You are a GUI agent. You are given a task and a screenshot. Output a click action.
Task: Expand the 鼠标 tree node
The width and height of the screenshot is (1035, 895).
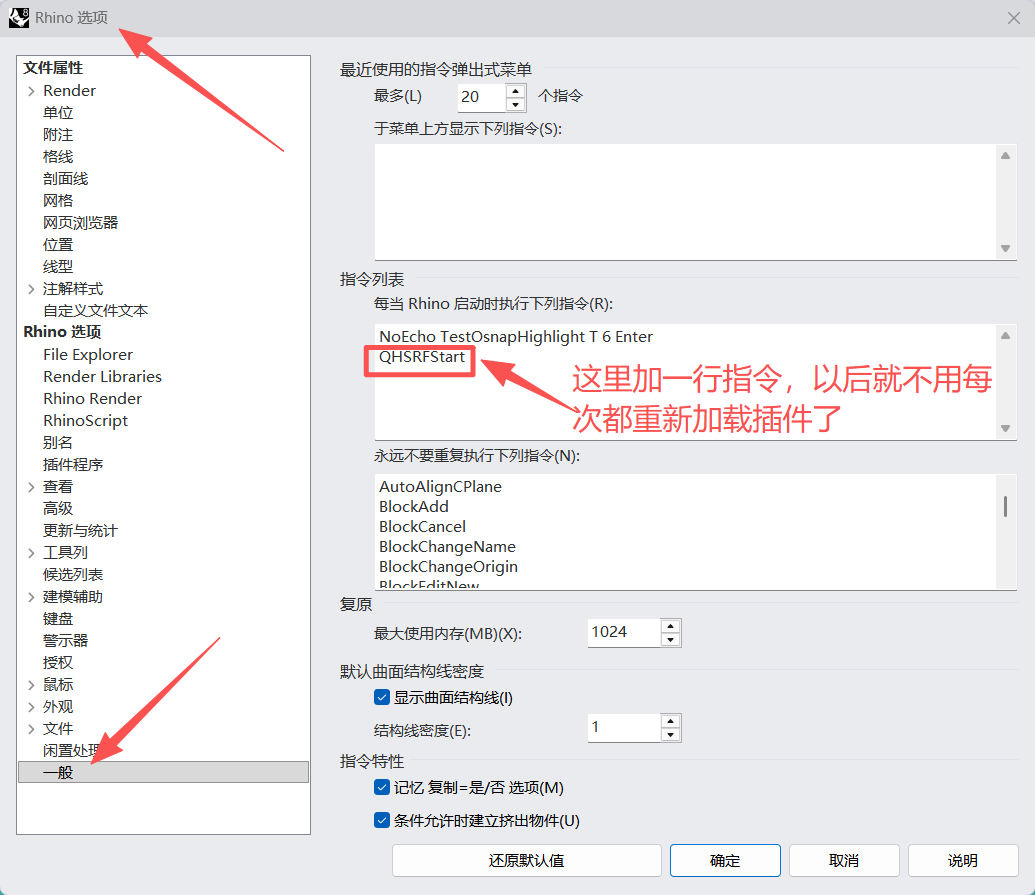point(31,685)
